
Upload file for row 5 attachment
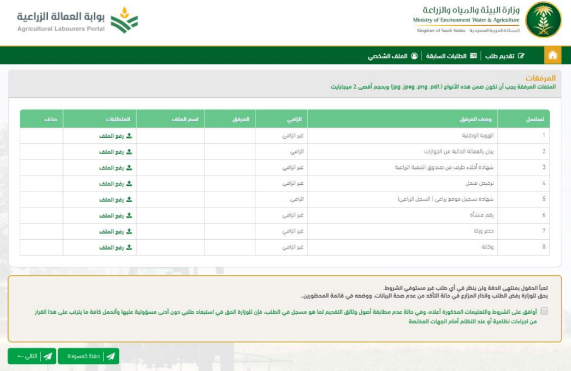115,200
